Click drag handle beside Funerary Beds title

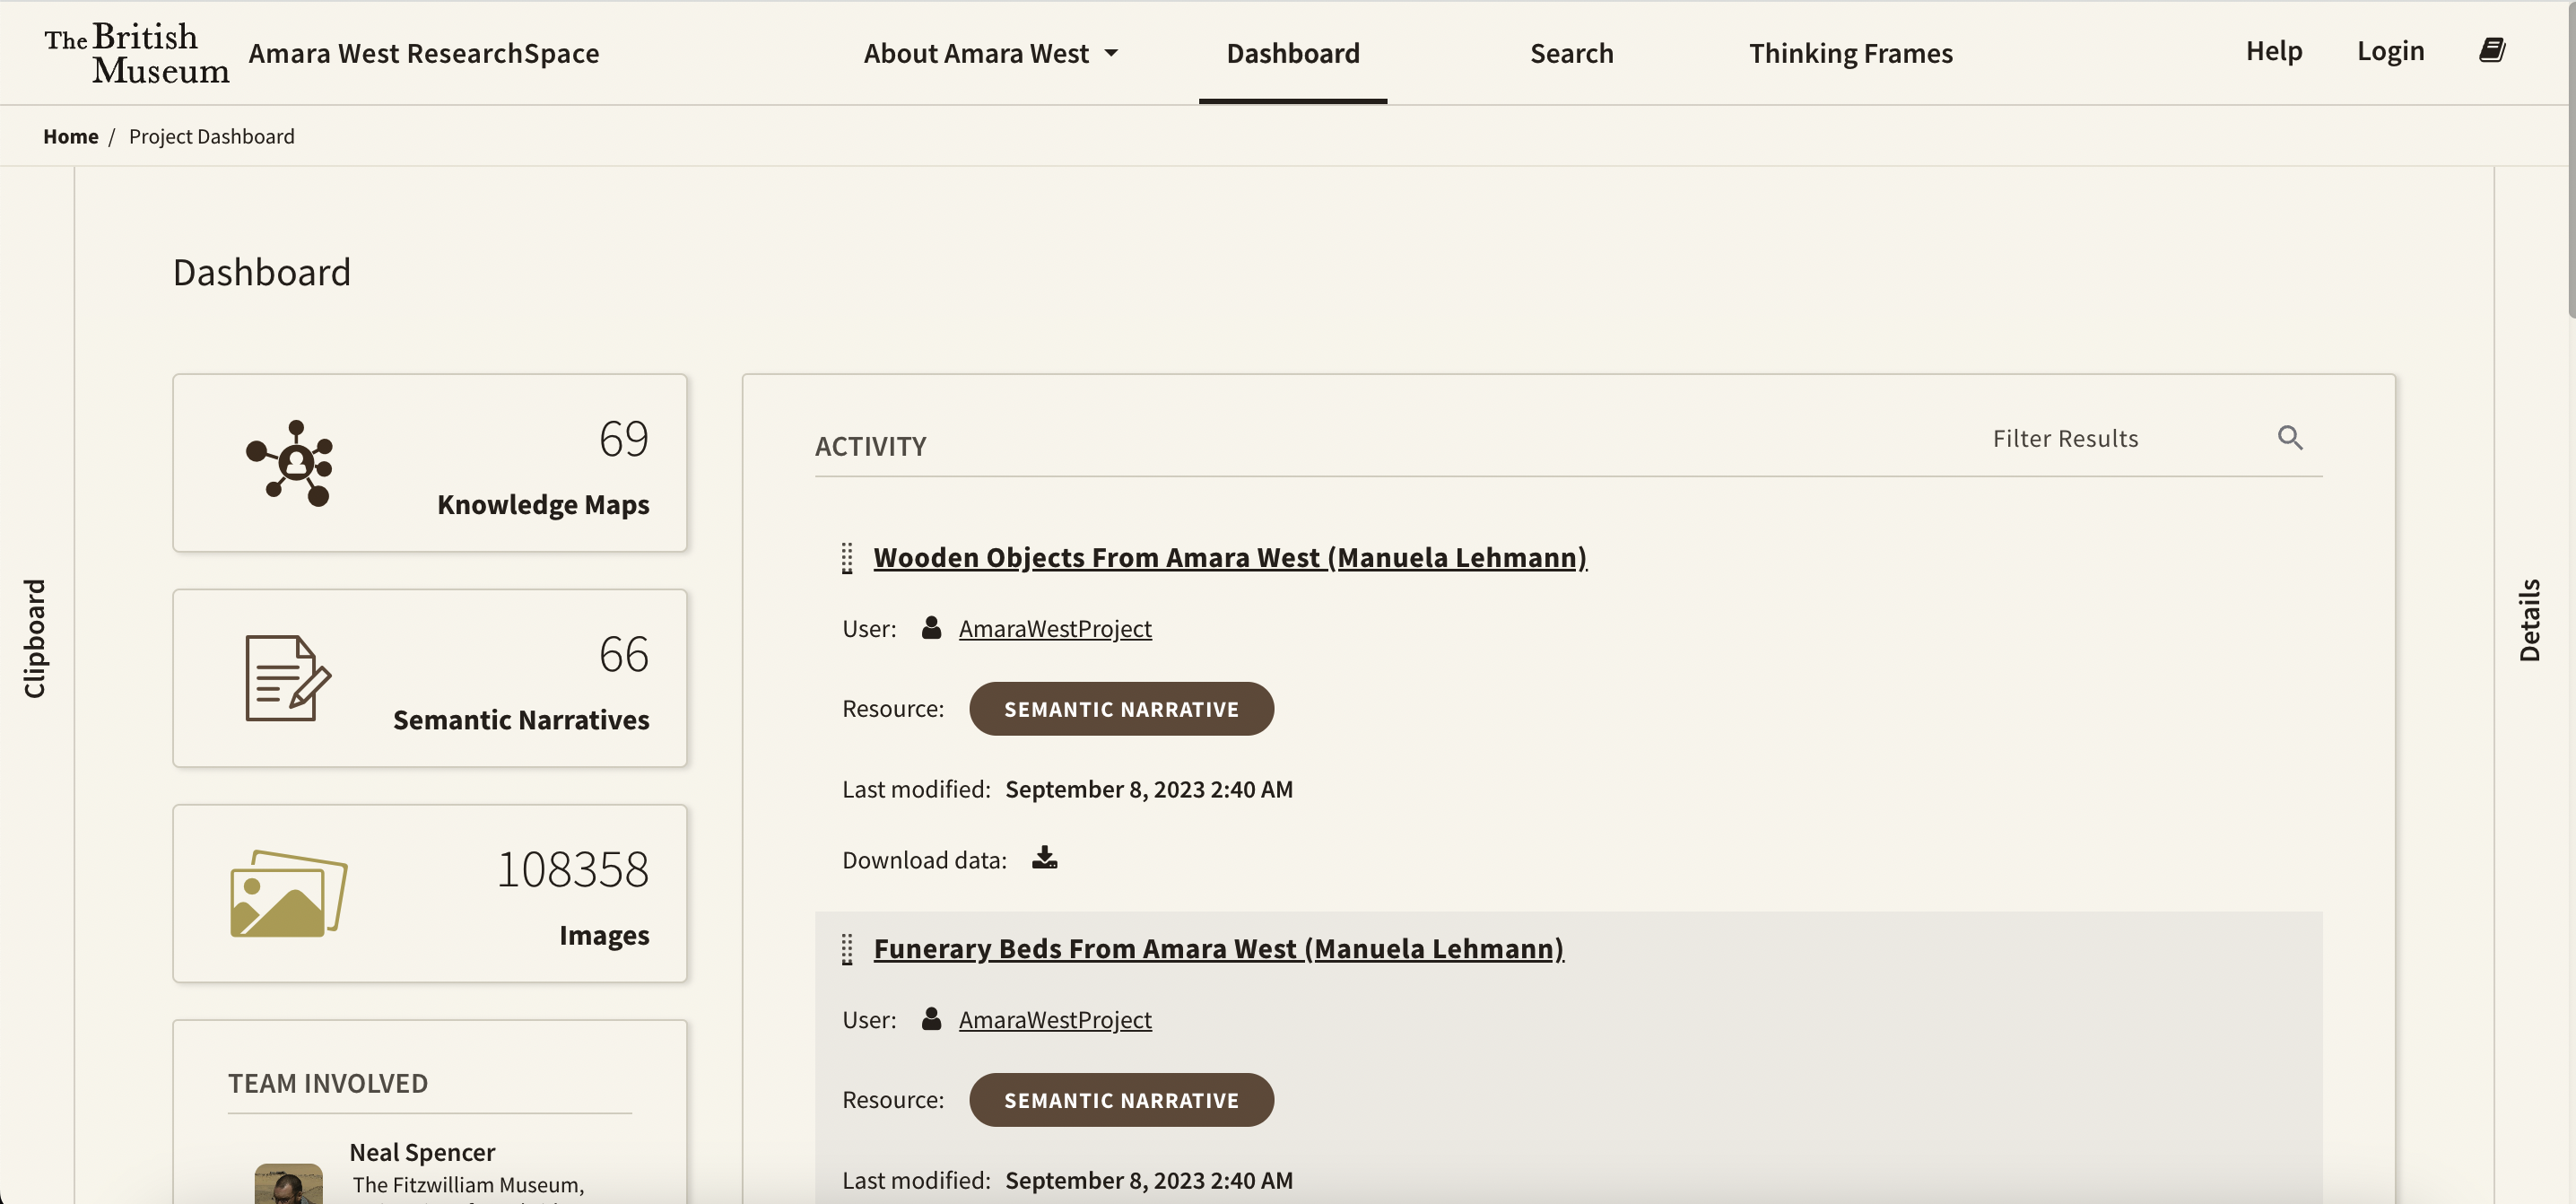pos(847,949)
